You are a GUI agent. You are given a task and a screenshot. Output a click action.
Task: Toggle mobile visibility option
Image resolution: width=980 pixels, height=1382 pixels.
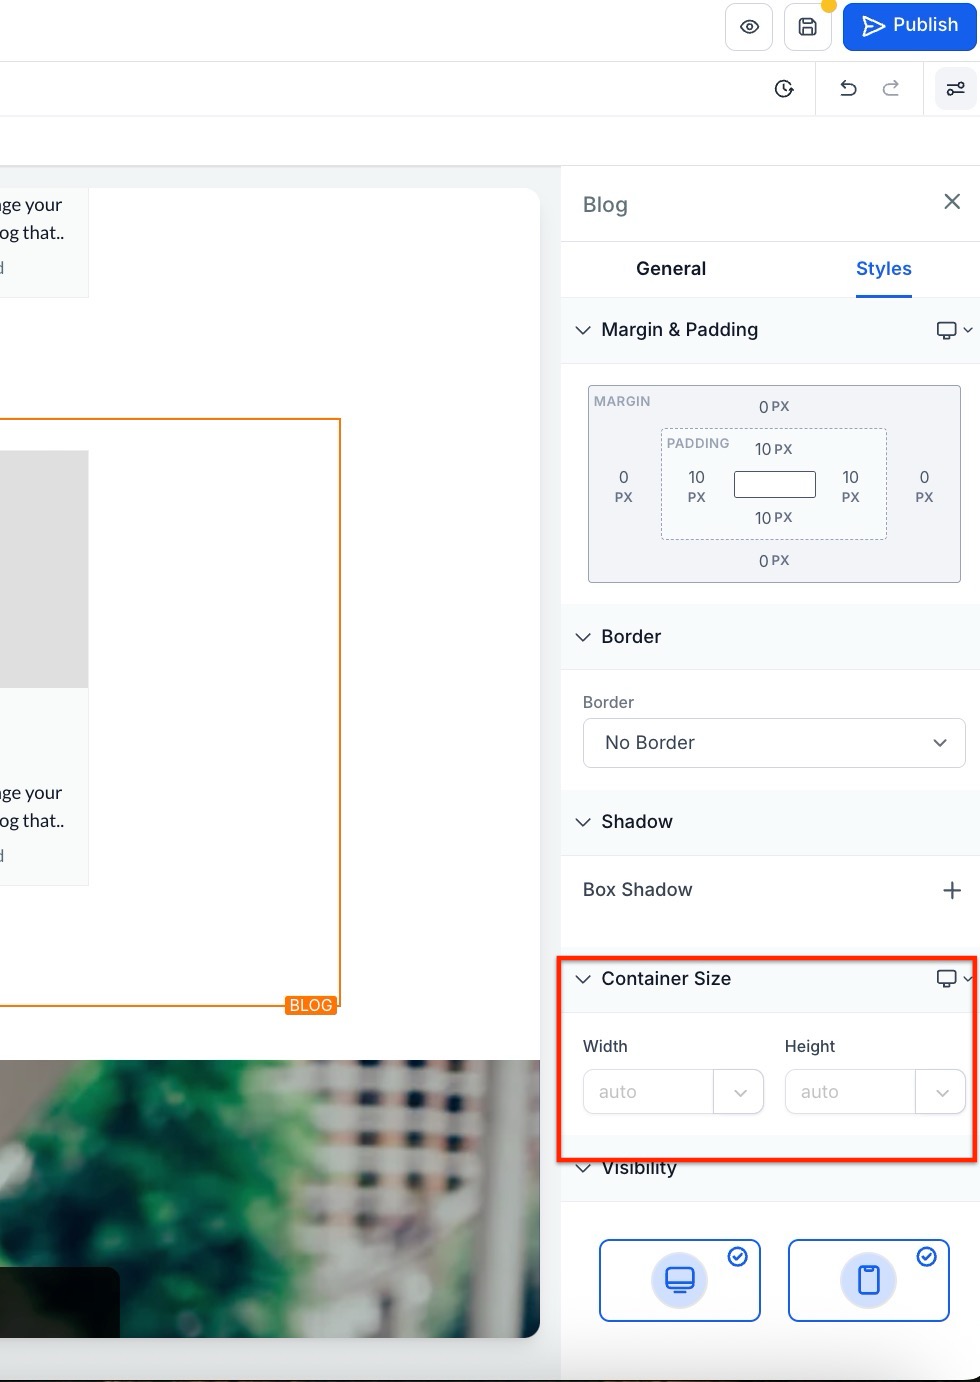pyautogui.click(x=868, y=1280)
